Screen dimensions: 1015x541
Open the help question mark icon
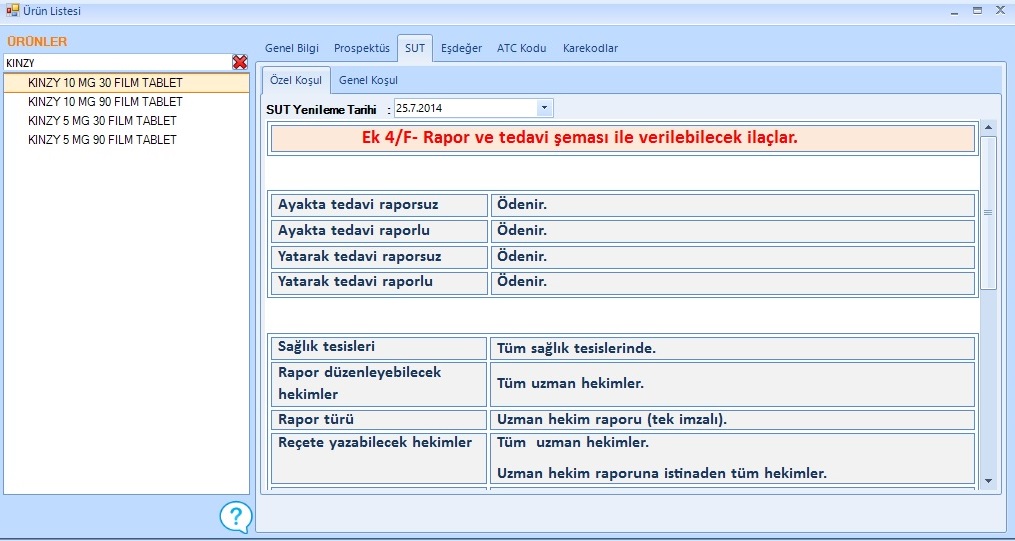[x=235, y=516]
